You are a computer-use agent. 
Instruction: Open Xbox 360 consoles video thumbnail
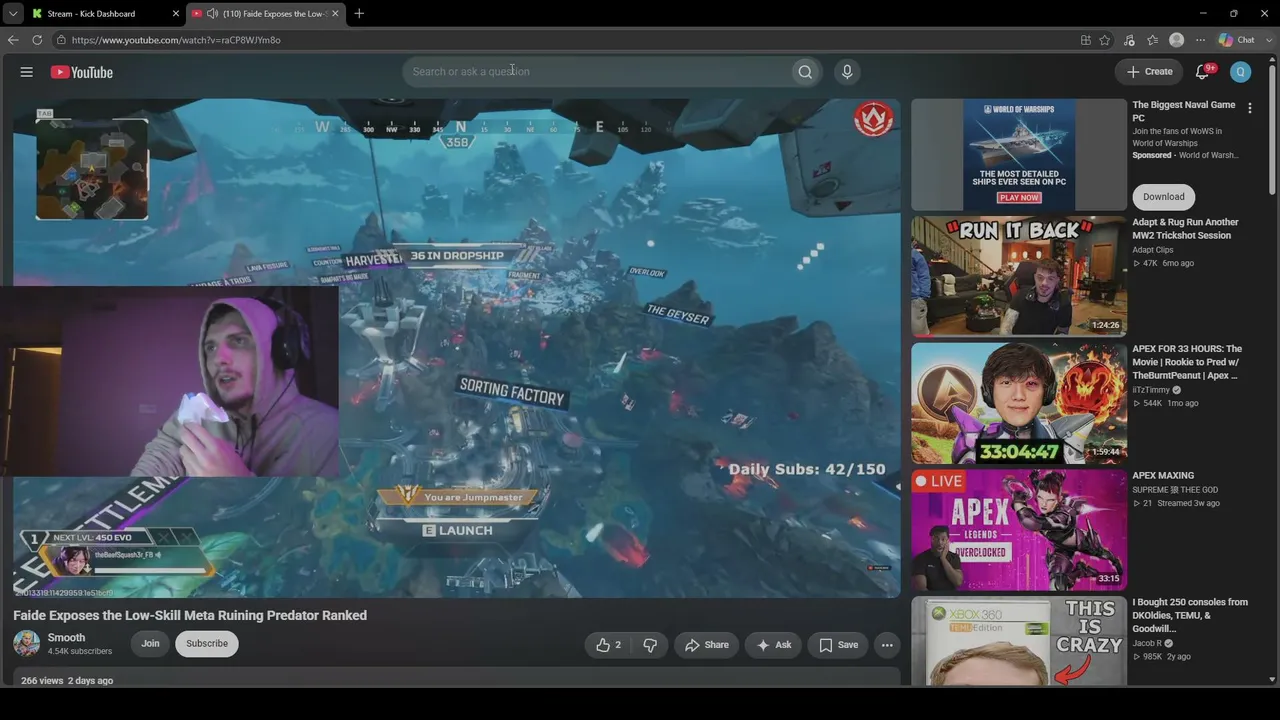(1019, 641)
